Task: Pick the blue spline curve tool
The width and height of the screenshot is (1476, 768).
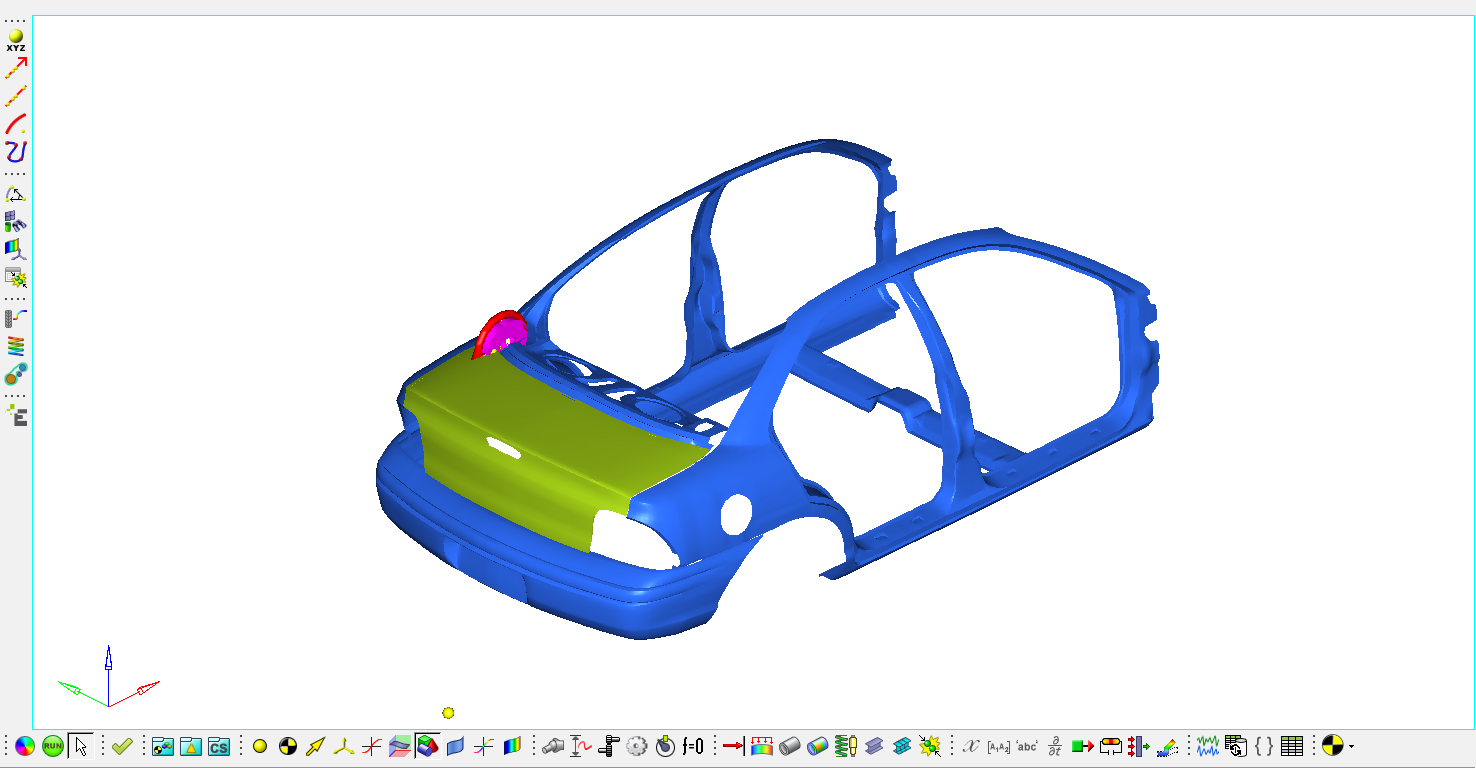Action: [16, 152]
